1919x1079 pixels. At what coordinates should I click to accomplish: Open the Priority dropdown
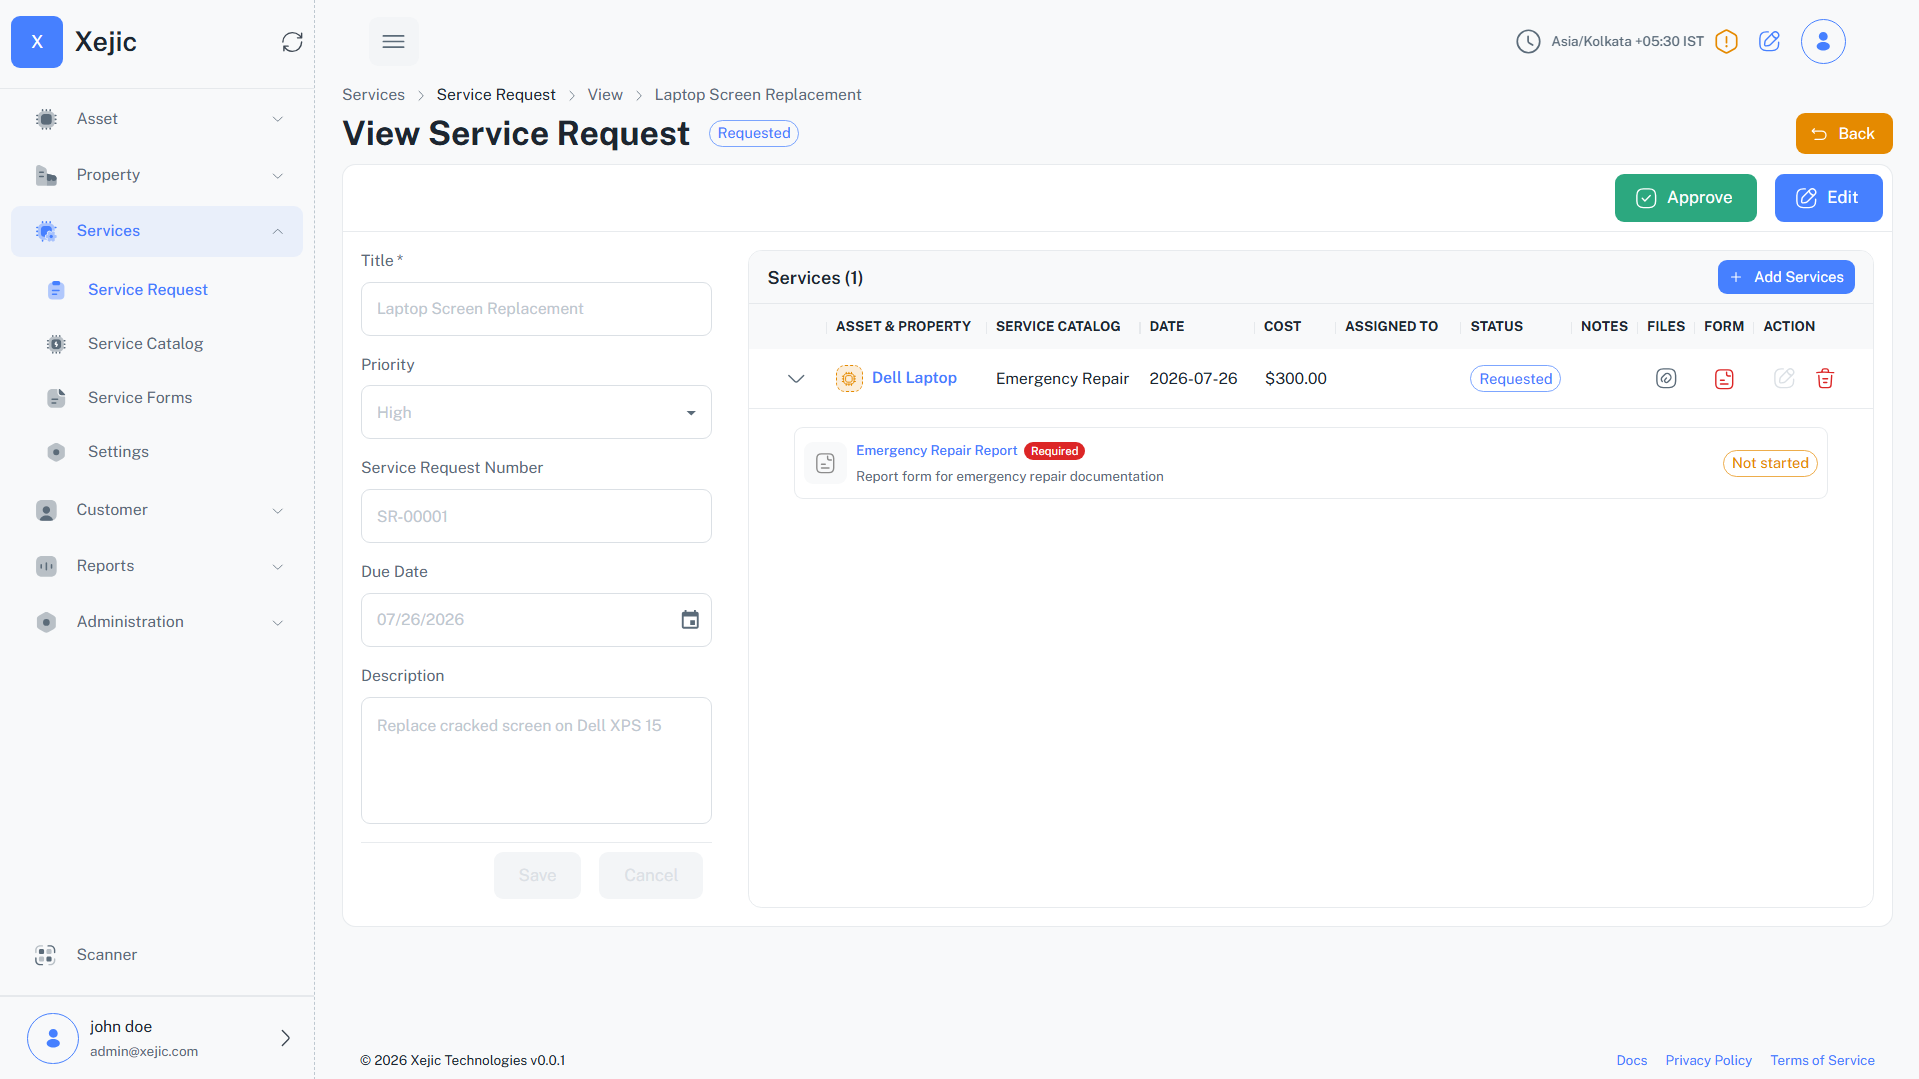tap(536, 412)
